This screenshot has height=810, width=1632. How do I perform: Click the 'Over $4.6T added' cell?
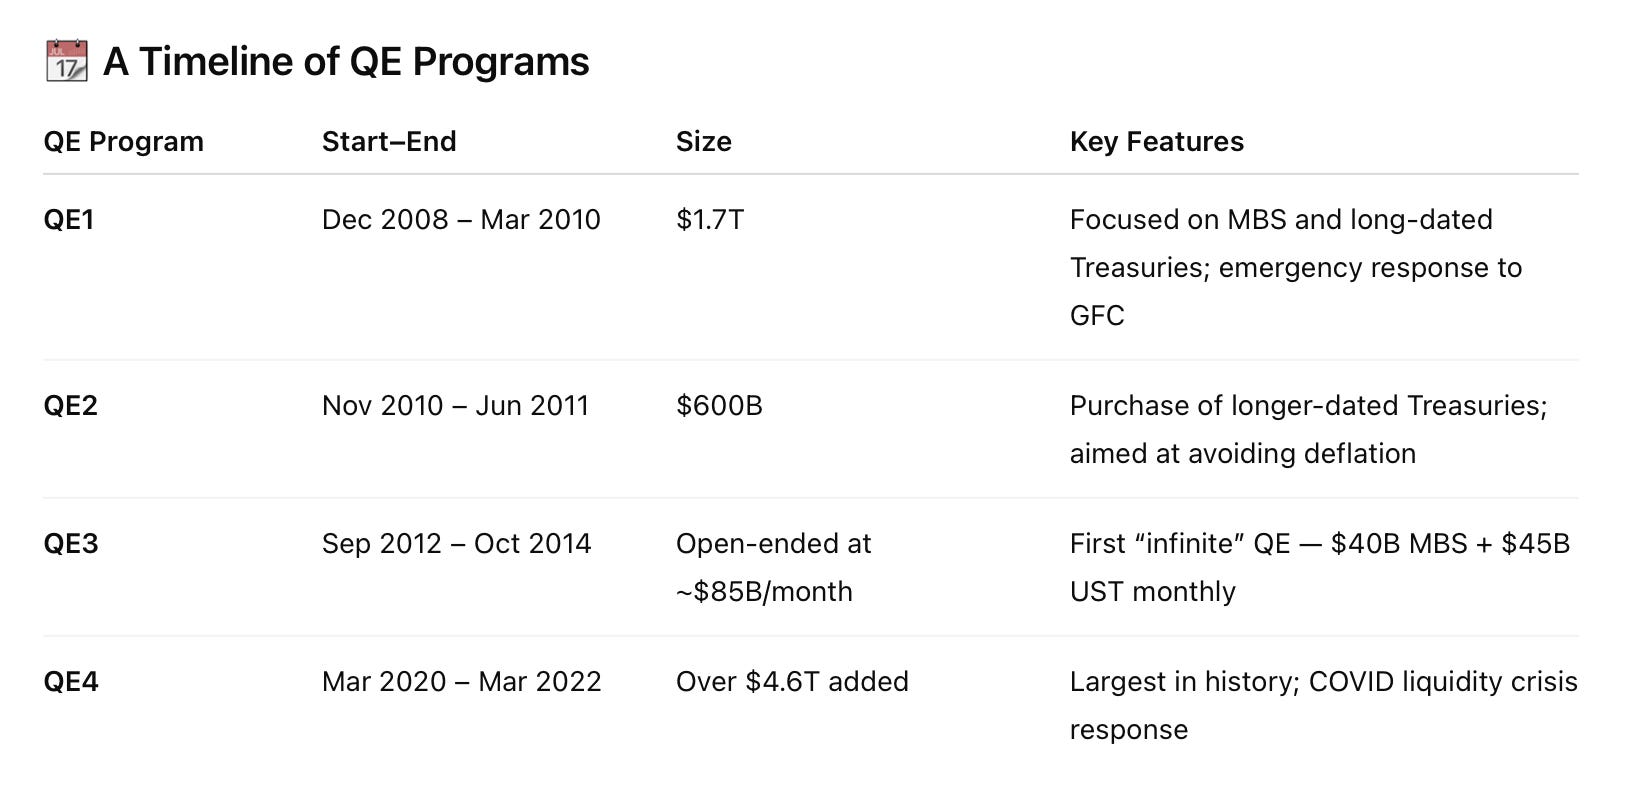tap(792, 682)
